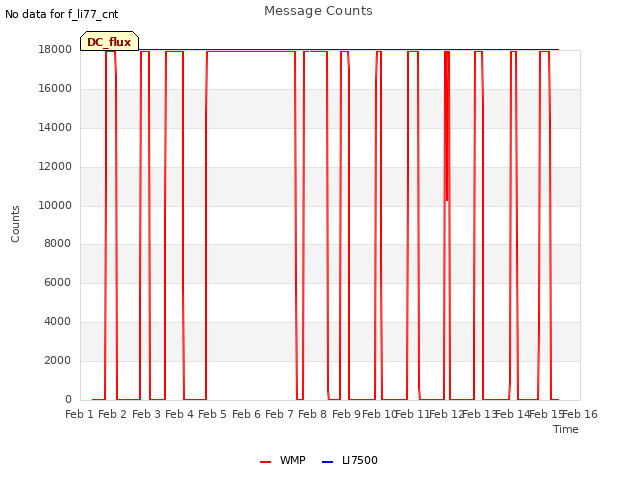
Task: Click the Feb 16 x-axis label
Action: coord(580,414)
